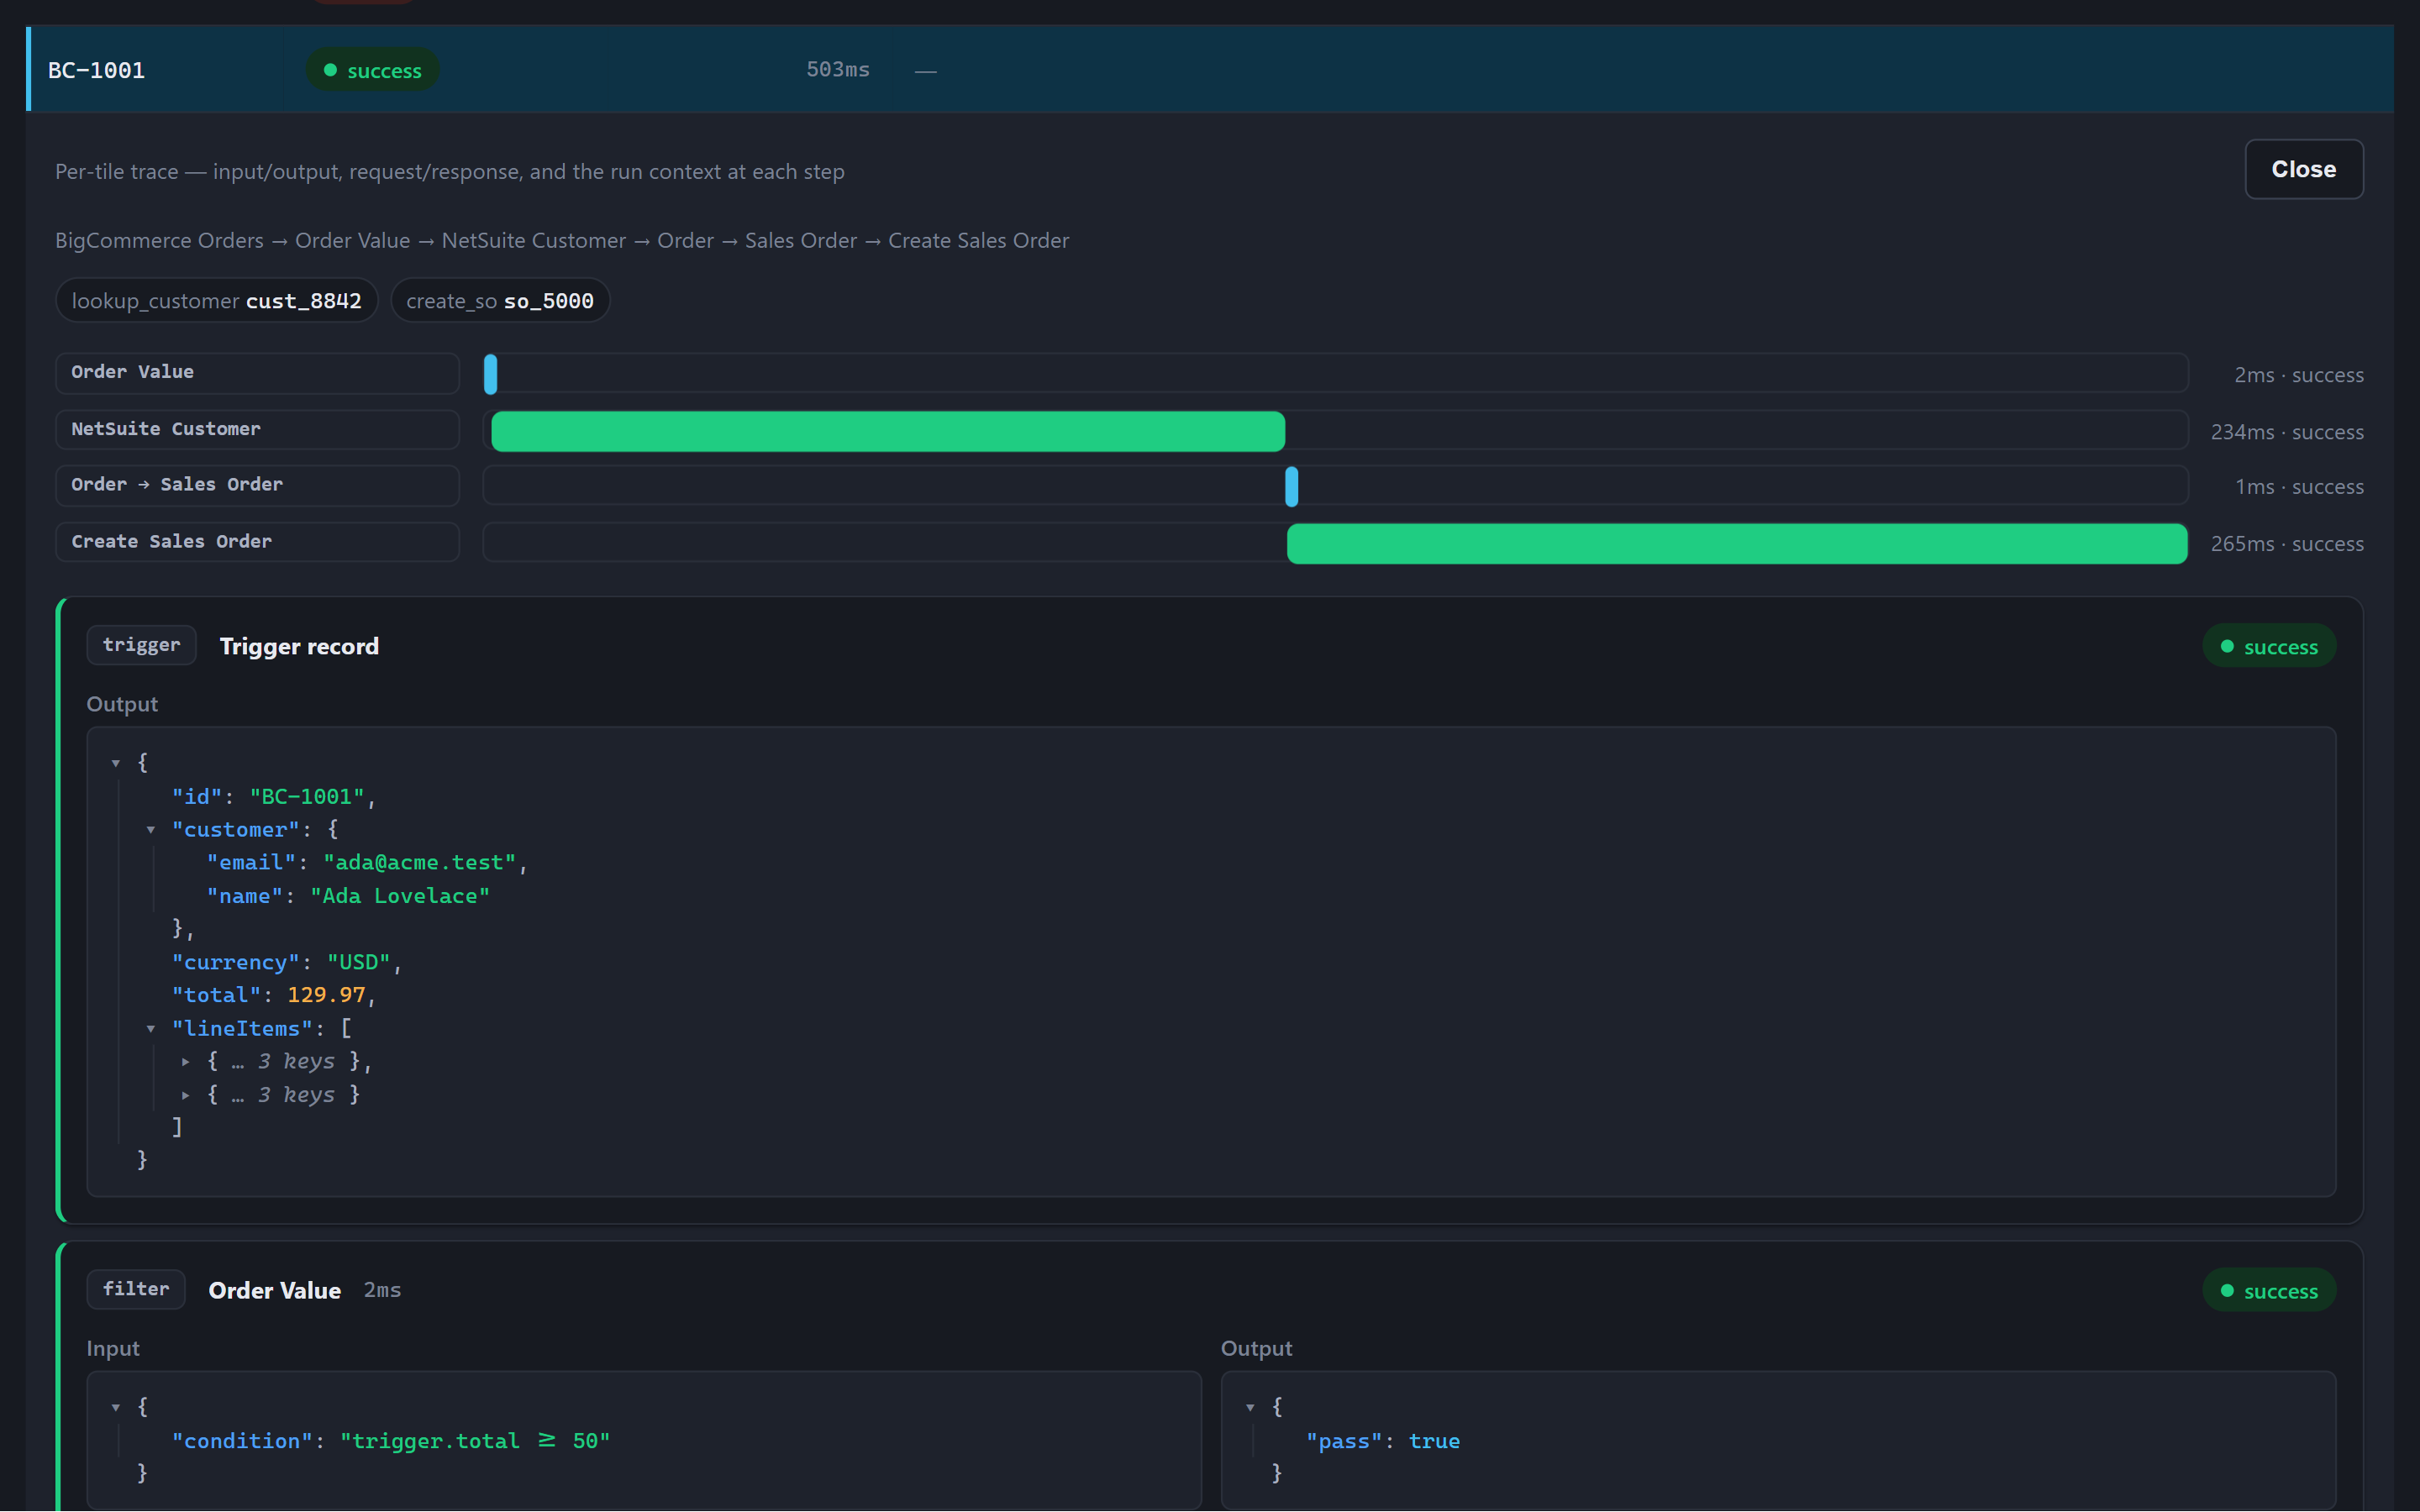Screen dimensions: 2420x1512
Task: Click the 265ms · success duration label
Action: pos(2287,544)
